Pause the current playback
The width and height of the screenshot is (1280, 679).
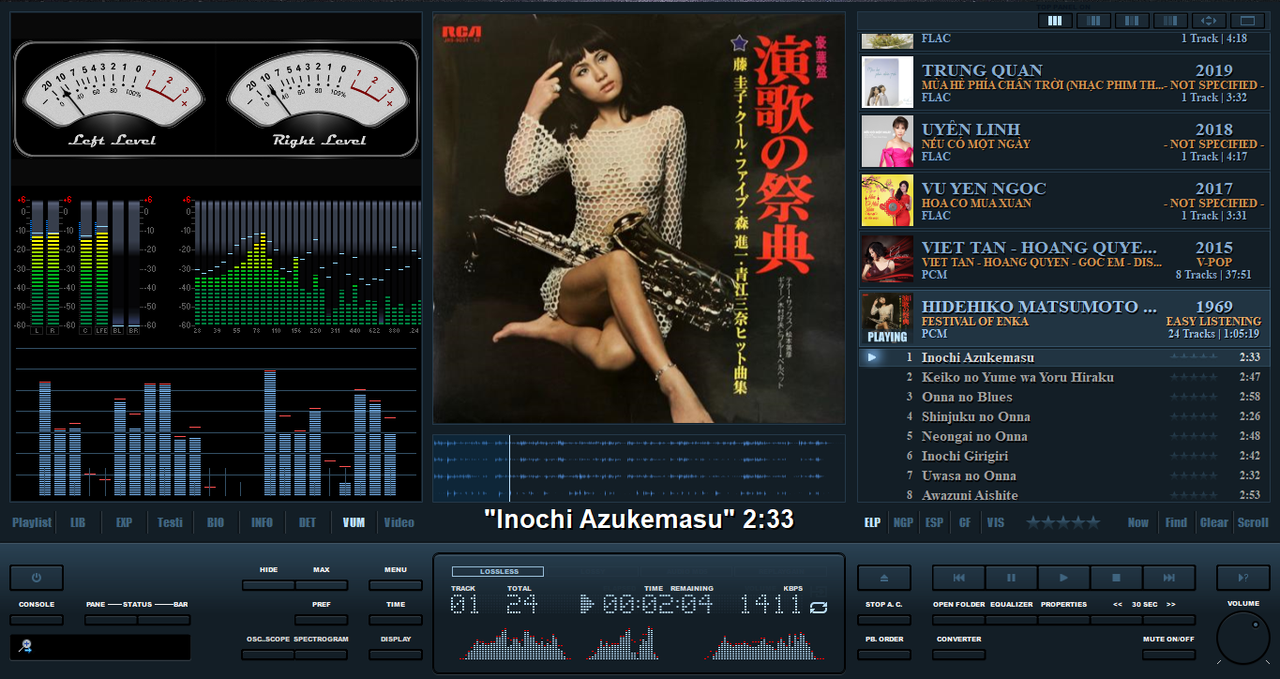click(1011, 578)
